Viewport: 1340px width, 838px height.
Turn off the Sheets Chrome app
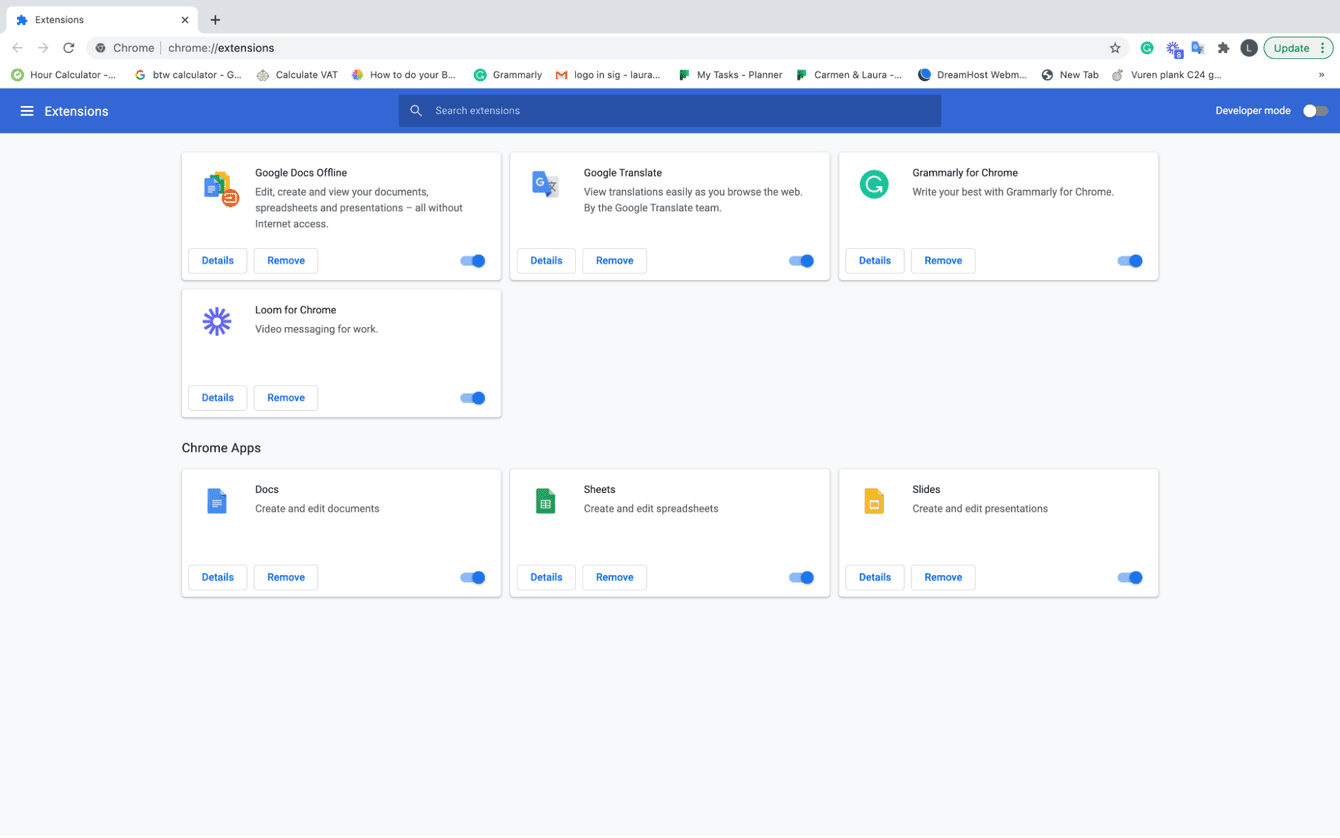coord(801,578)
